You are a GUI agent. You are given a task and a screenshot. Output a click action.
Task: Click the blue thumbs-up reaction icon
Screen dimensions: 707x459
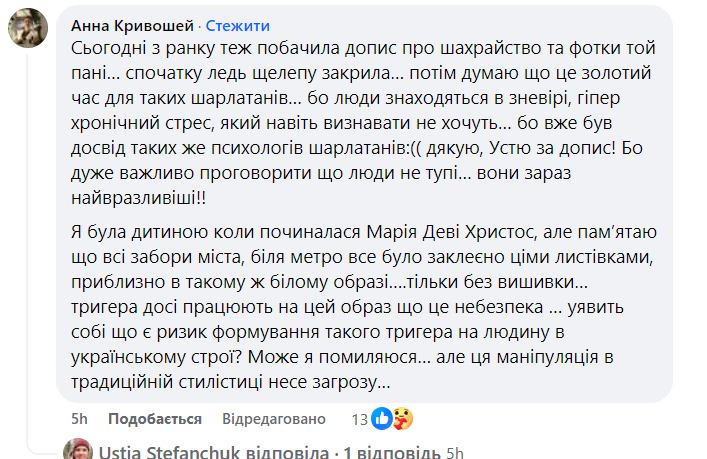381,418
